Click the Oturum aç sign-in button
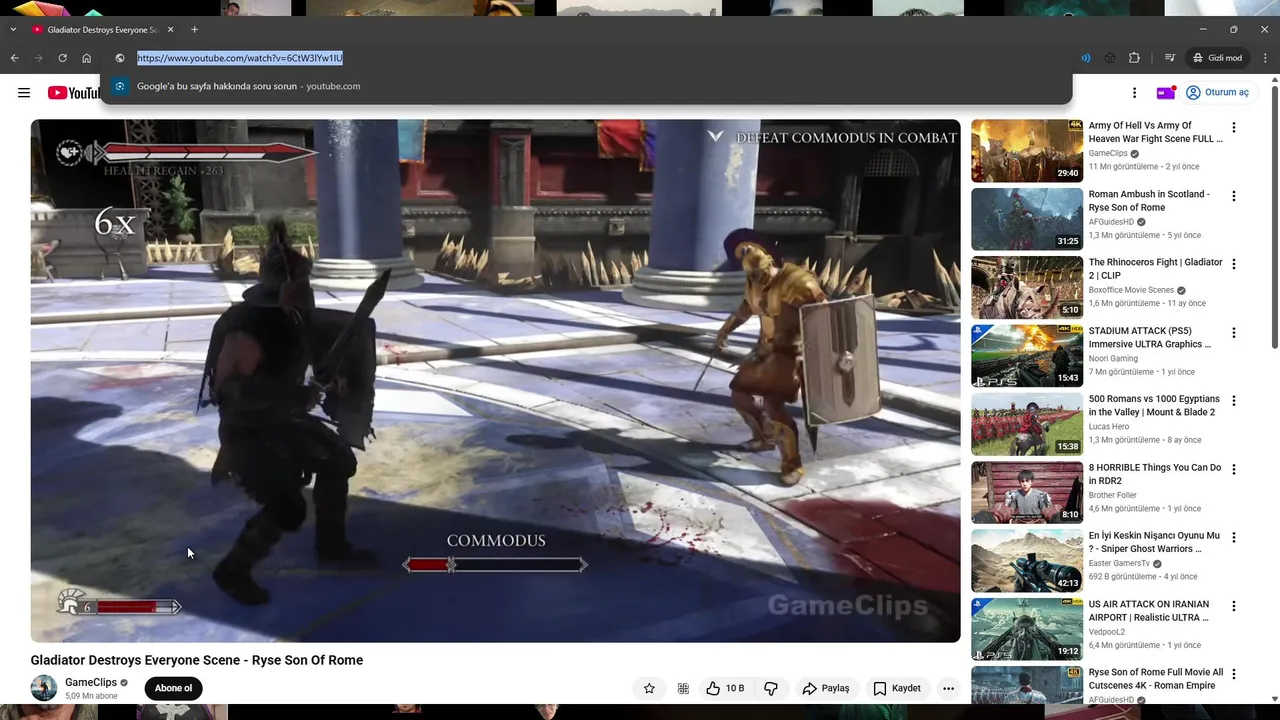Screen dimensions: 1280x720 click(x=1217, y=93)
